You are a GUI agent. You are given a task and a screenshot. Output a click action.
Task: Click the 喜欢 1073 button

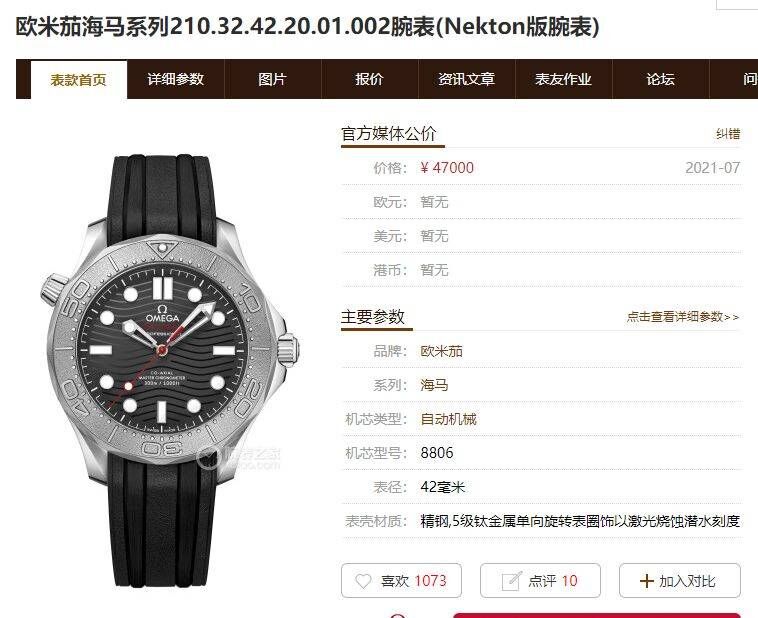pyautogui.click(x=401, y=580)
